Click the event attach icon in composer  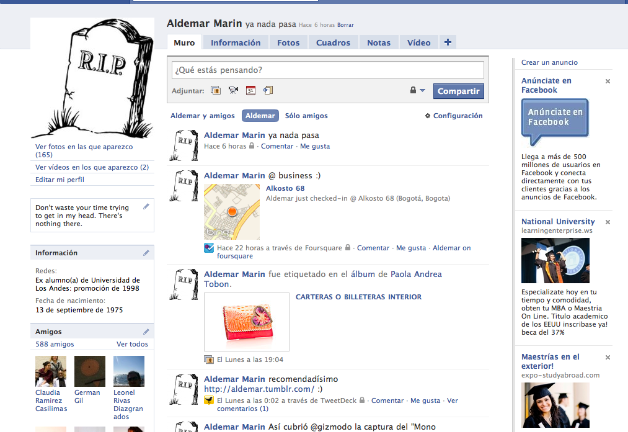click(x=251, y=90)
